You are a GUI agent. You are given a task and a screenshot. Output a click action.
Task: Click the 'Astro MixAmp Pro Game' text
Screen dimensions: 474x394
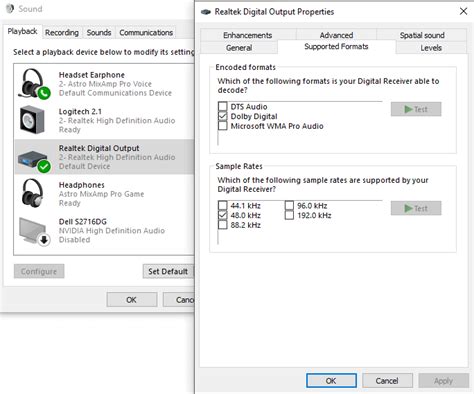101,194
